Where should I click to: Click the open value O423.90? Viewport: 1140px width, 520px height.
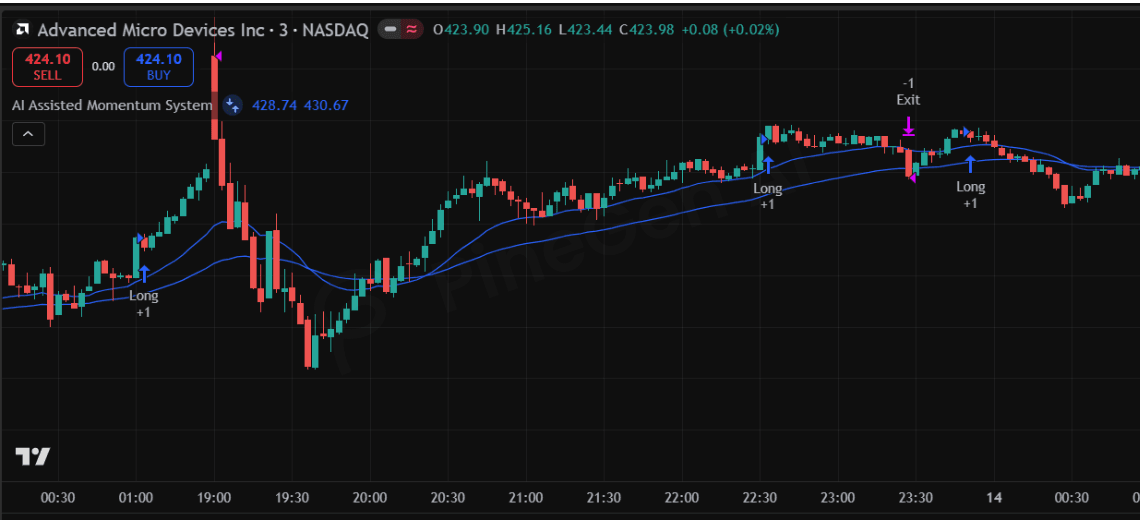[461, 30]
